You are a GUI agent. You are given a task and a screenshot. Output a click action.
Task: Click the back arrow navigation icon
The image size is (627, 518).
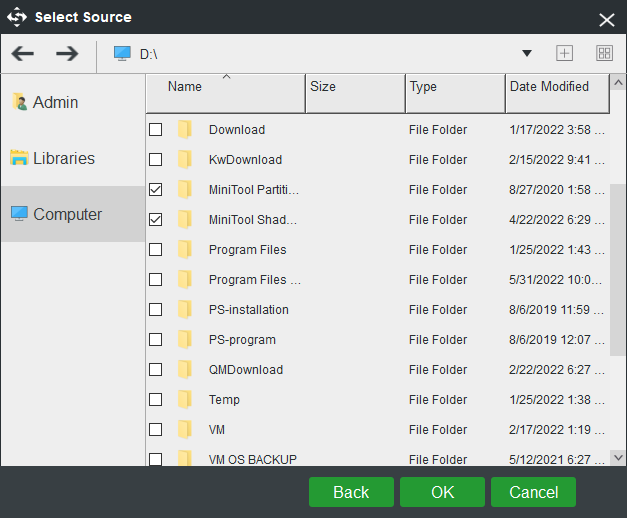[23, 53]
